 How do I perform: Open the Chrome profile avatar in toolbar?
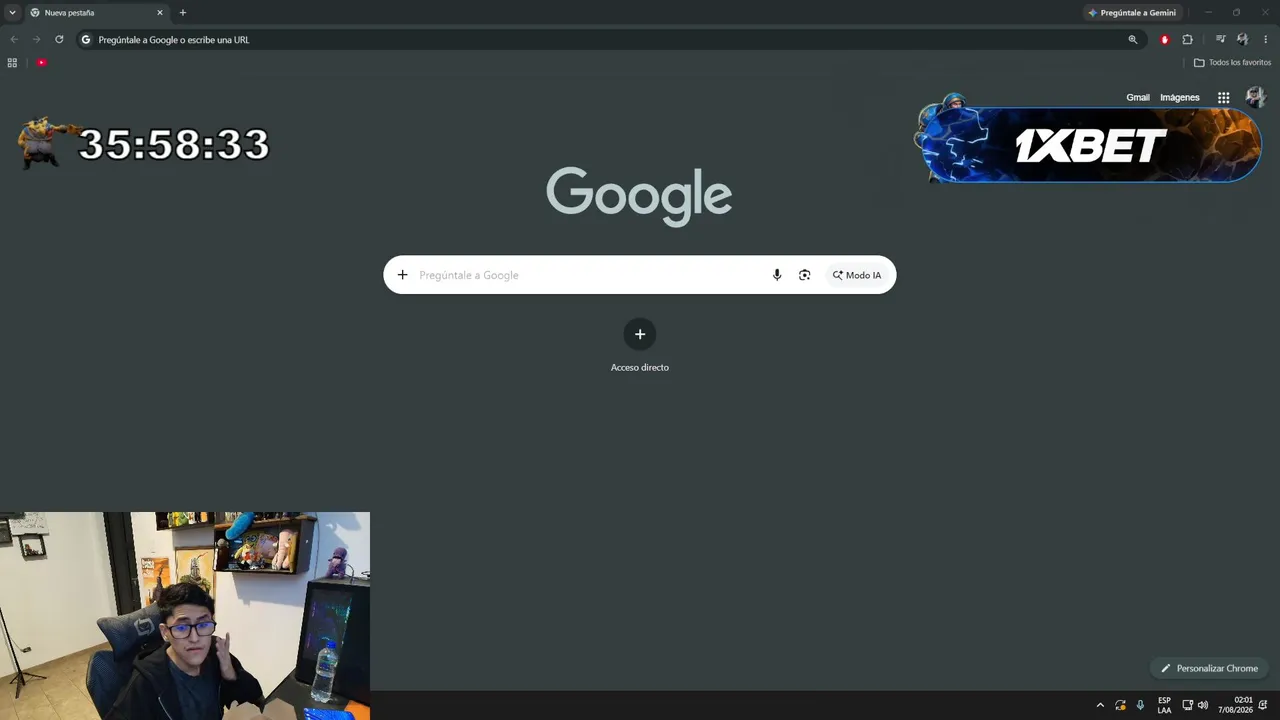click(1243, 40)
